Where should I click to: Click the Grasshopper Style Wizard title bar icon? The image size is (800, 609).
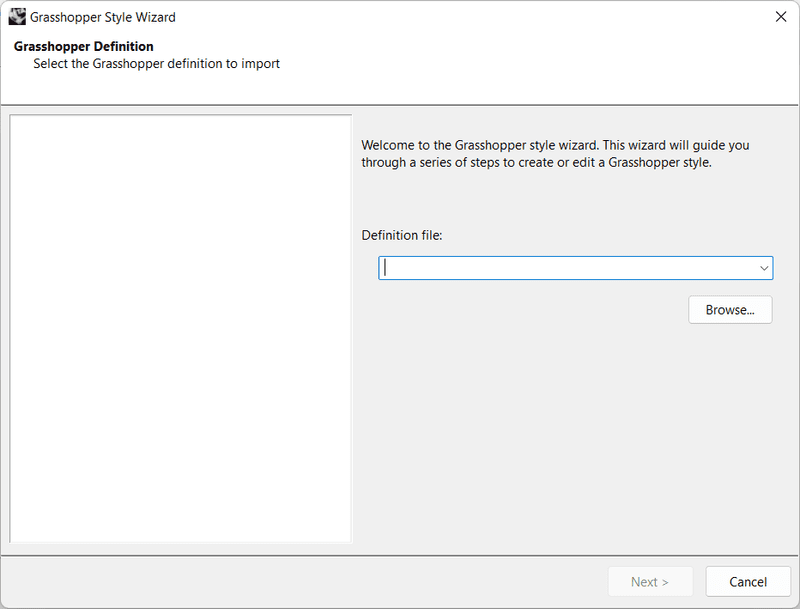click(x=17, y=17)
